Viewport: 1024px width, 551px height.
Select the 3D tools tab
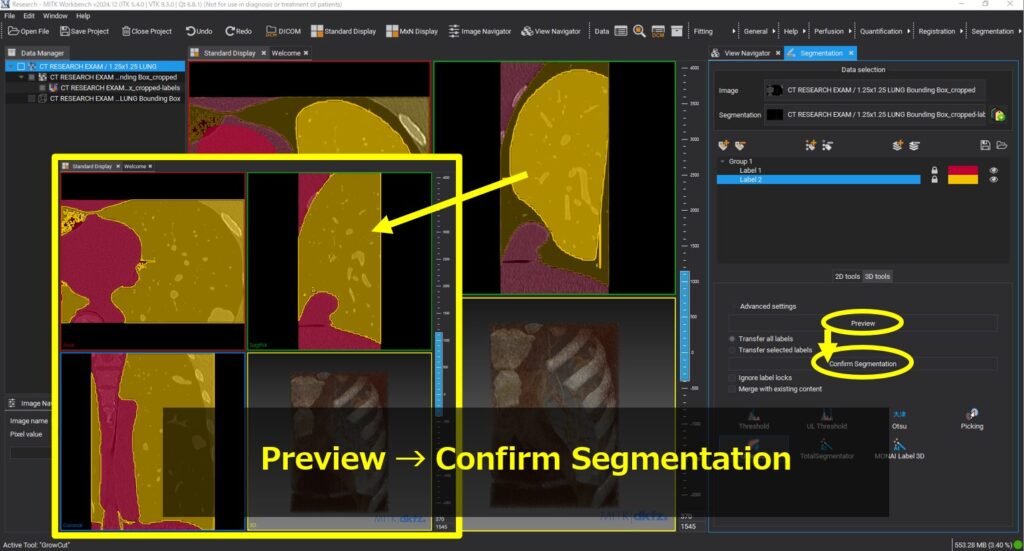pyautogui.click(x=877, y=276)
